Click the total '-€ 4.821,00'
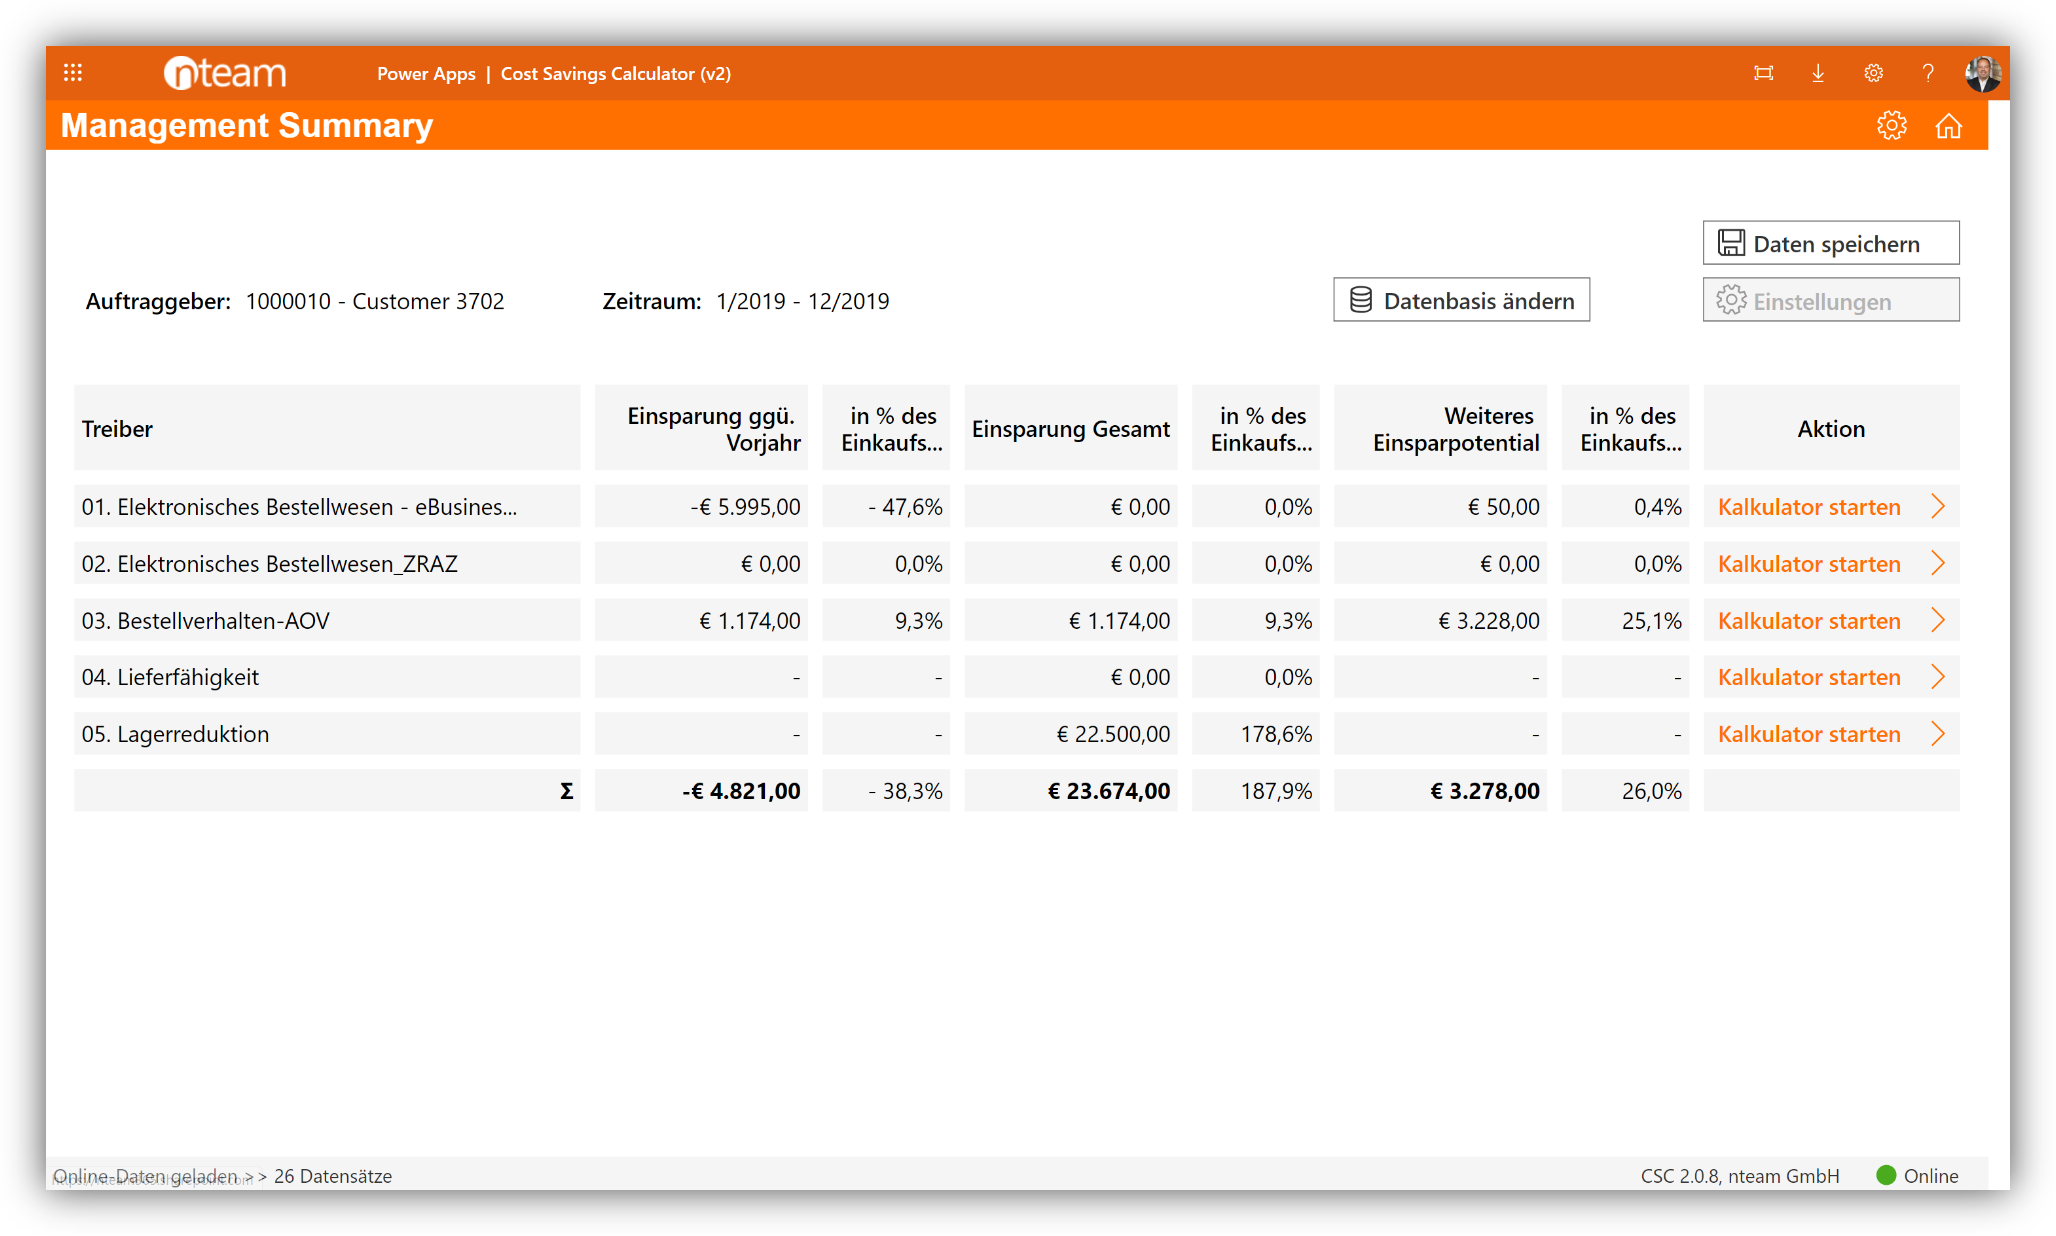The image size is (2056, 1236). coord(741,791)
